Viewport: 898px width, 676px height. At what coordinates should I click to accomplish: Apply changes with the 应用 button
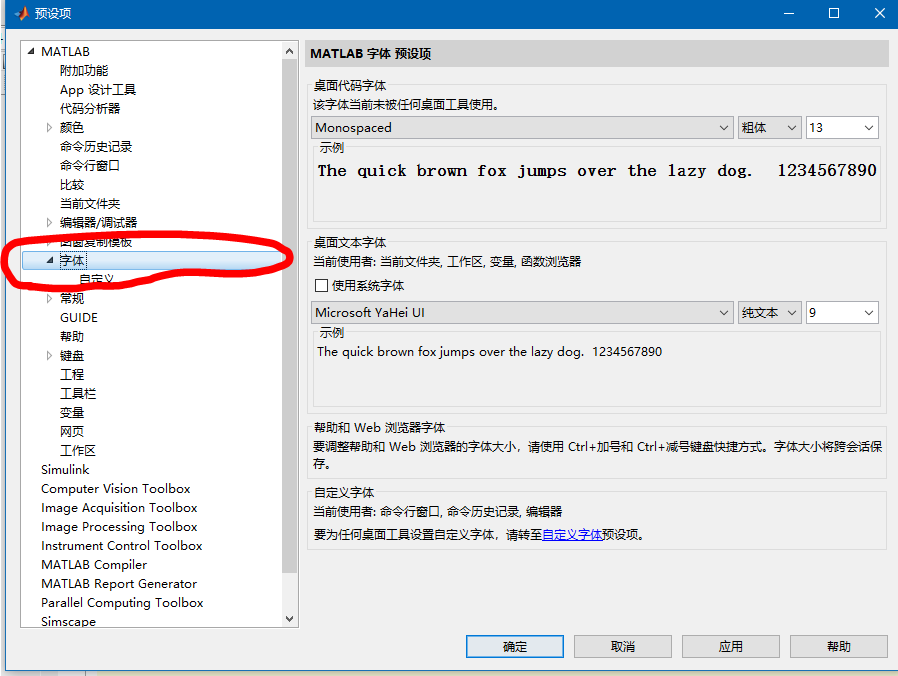click(x=730, y=646)
